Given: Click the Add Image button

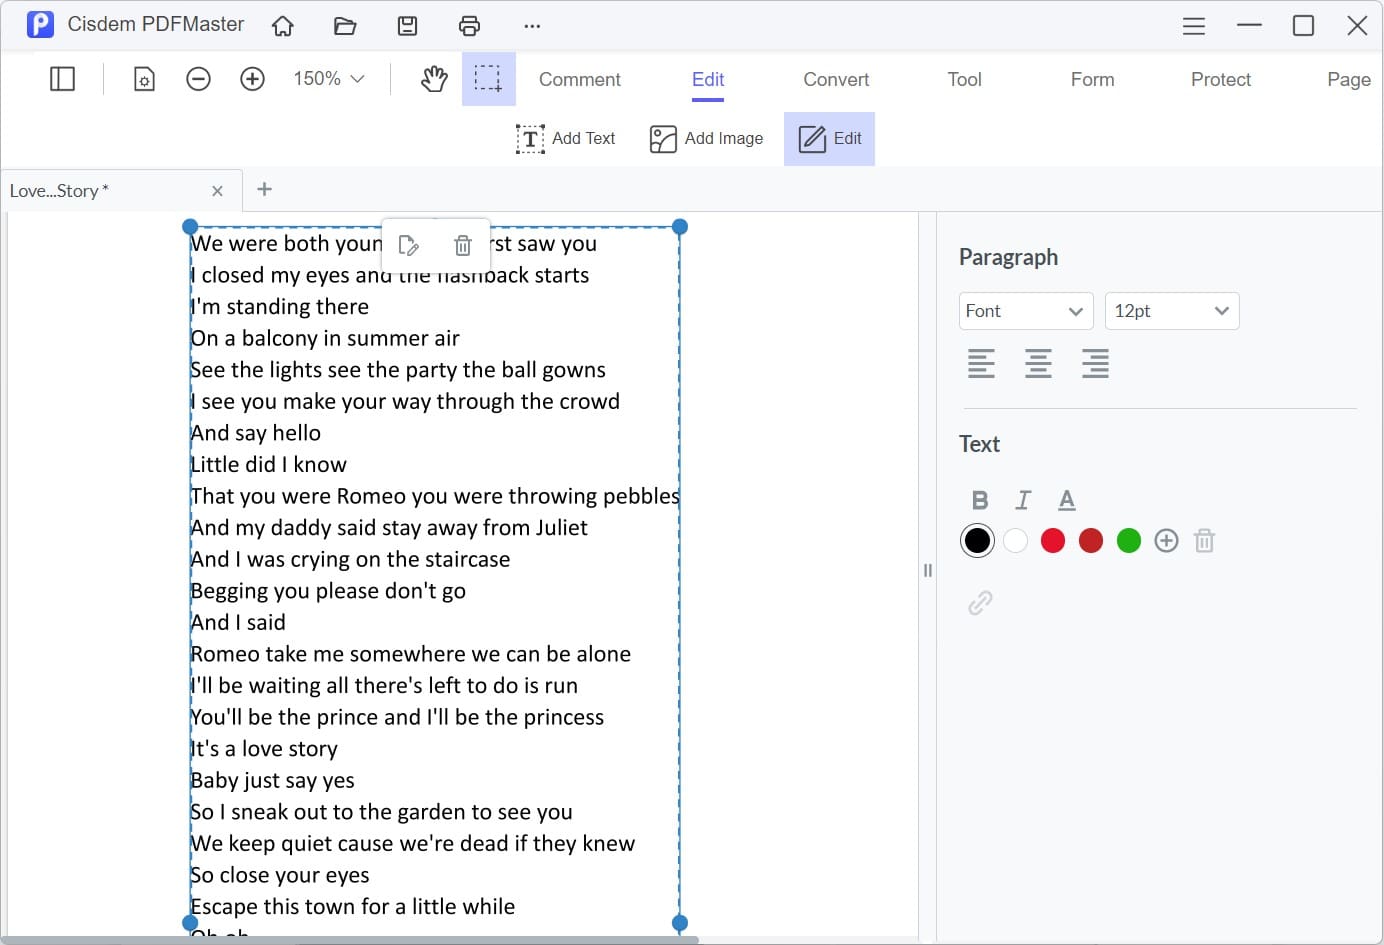Looking at the screenshot, I should tap(706, 139).
